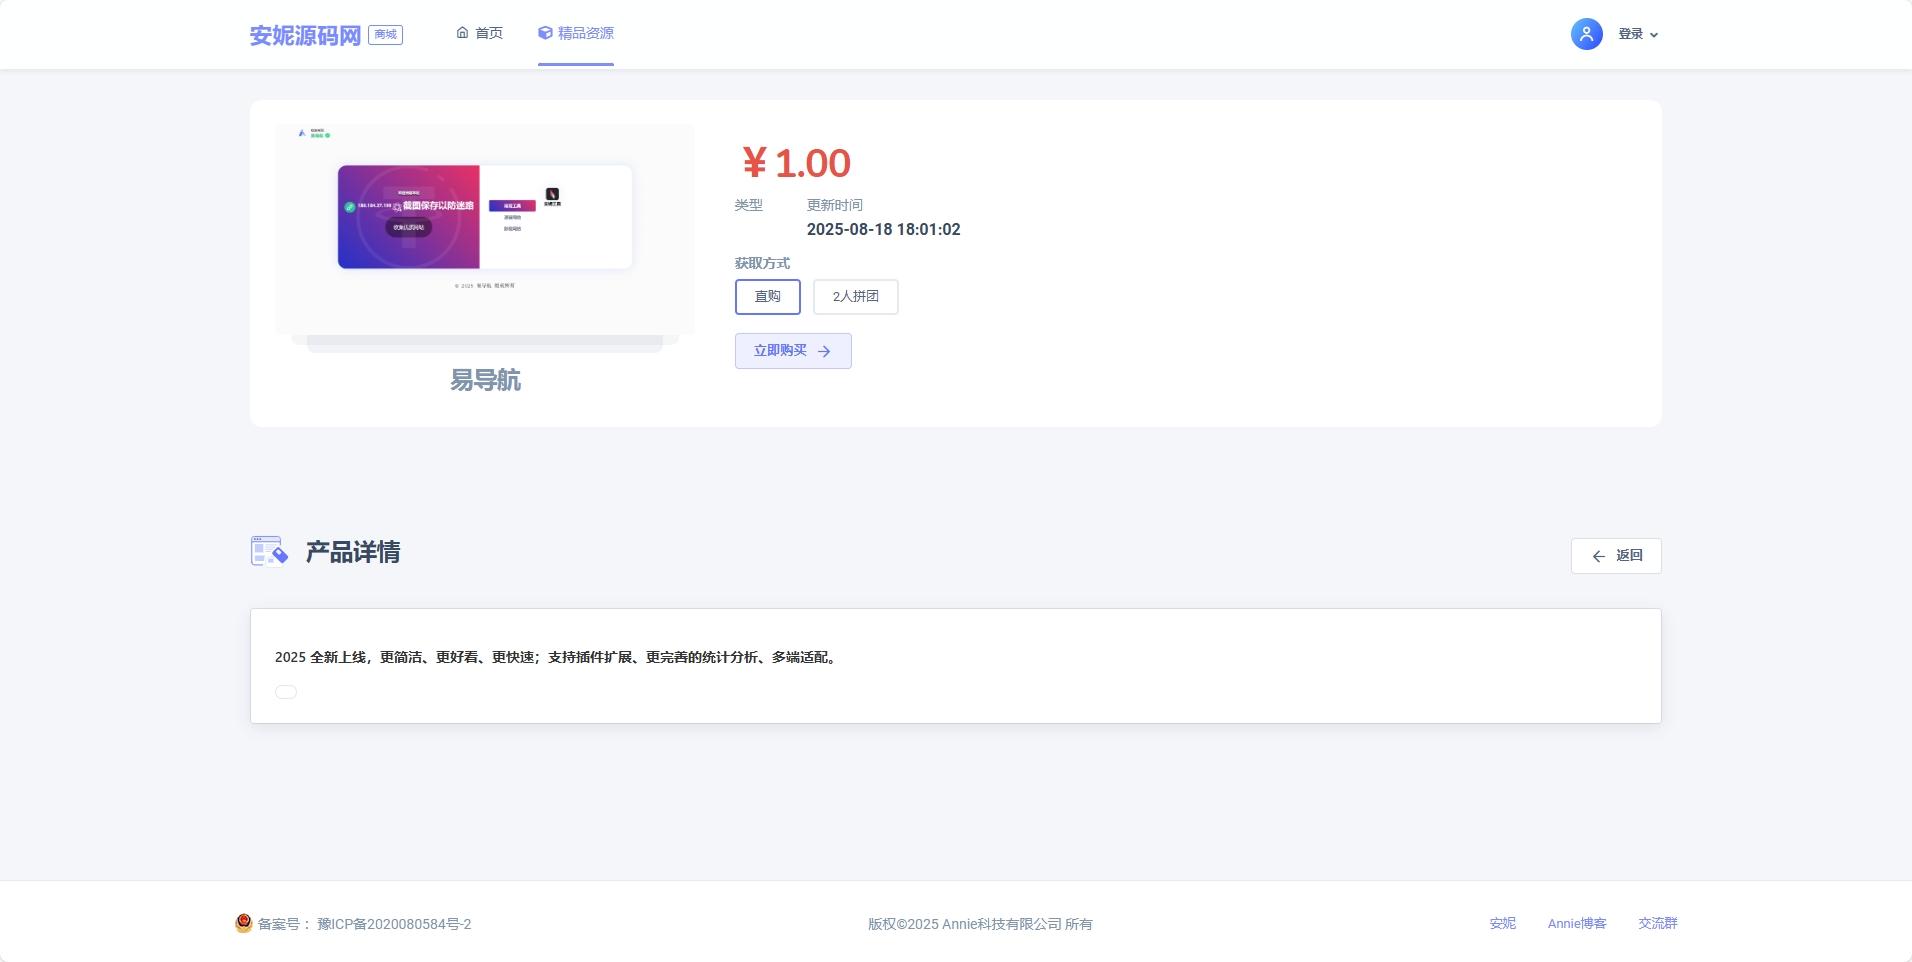Open the 豫ICP备2020080584号-2 record link
This screenshot has width=1912, height=962.
pos(394,924)
